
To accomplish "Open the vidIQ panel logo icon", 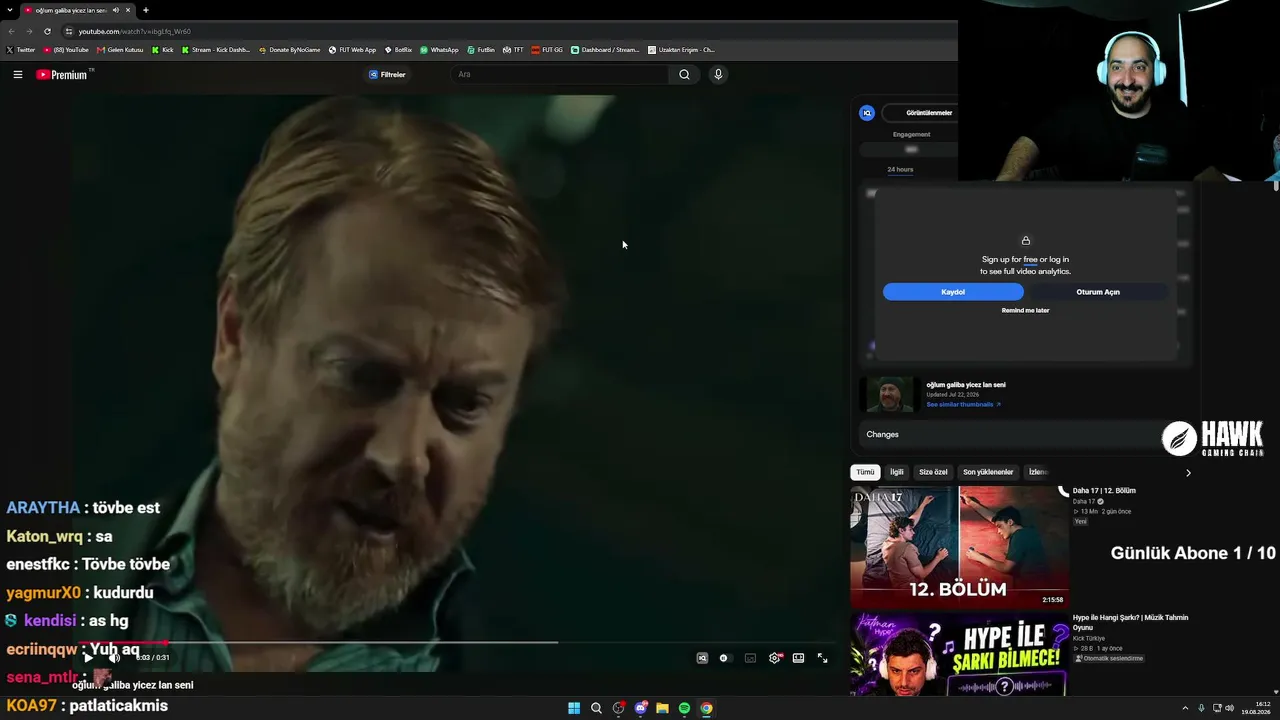I will (867, 113).
